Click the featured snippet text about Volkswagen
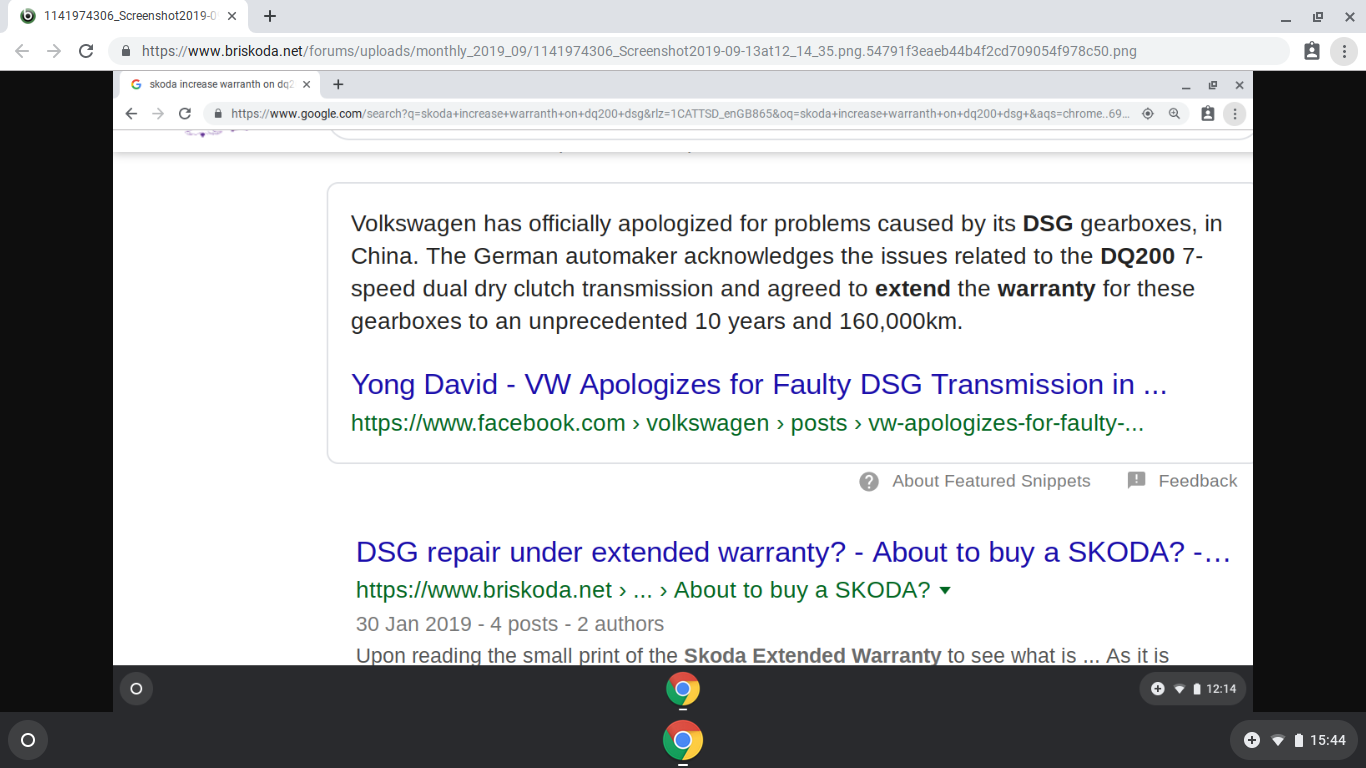Image resolution: width=1366 pixels, height=768 pixels. (787, 272)
